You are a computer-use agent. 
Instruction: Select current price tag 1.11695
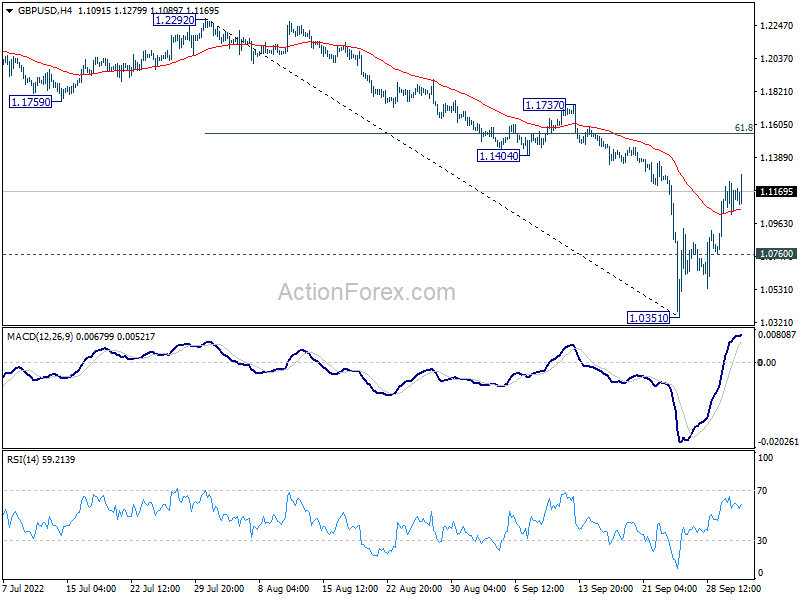click(777, 191)
